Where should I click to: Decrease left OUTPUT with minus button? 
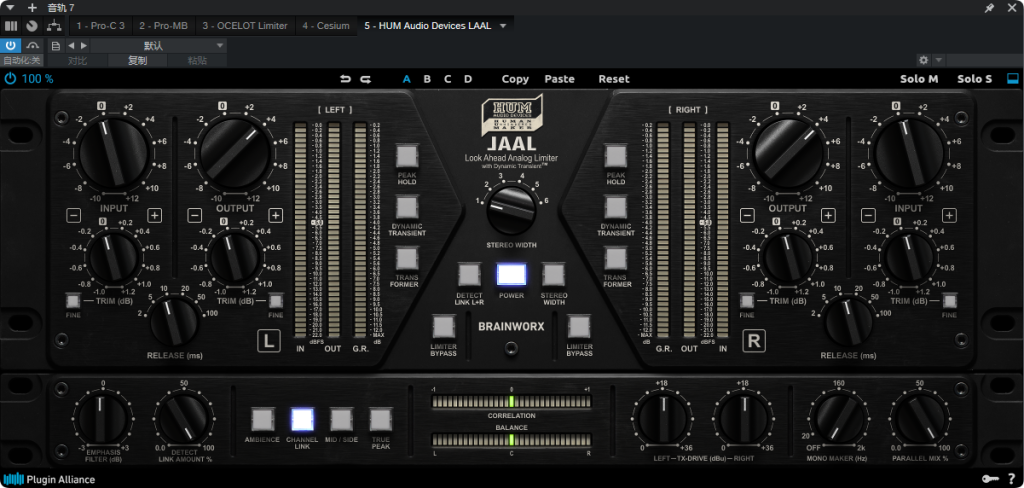click(195, 215)
